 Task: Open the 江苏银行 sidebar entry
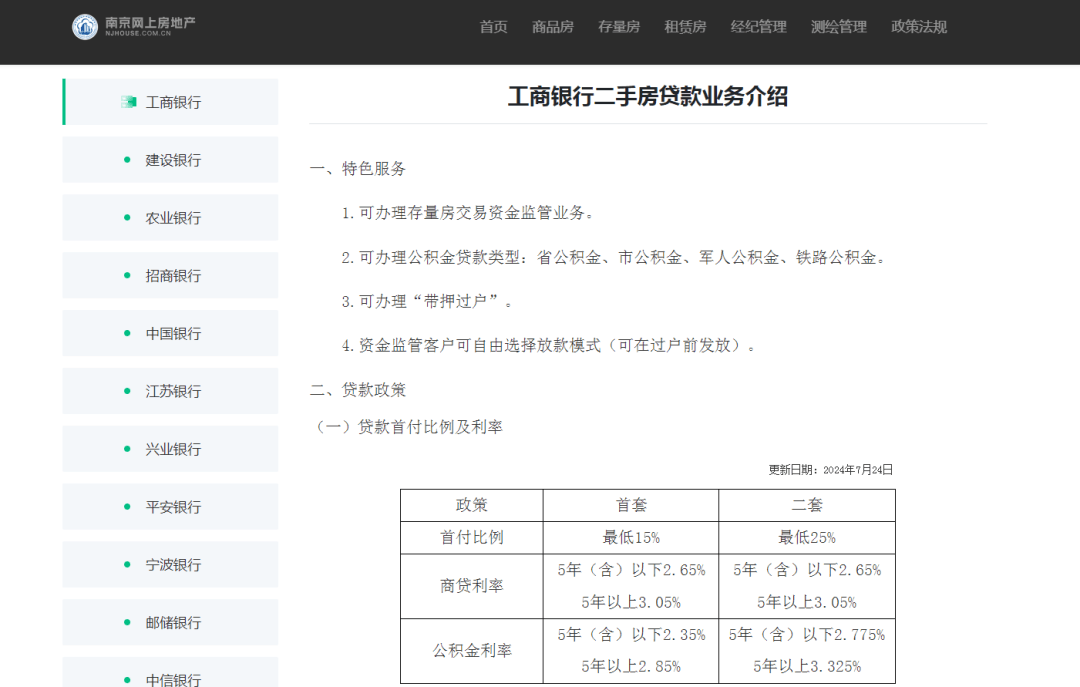(x=172, y=391)
